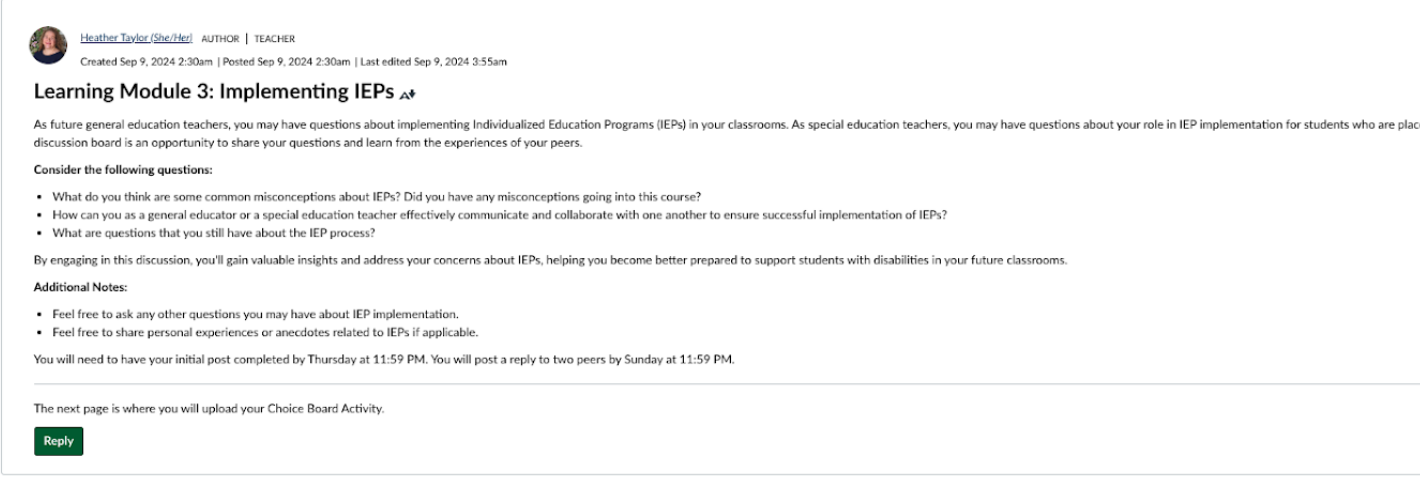This screenshot has width=1420, height=480.
Task: Click the opening paragraph about future teachers
Action: point(727,134)
